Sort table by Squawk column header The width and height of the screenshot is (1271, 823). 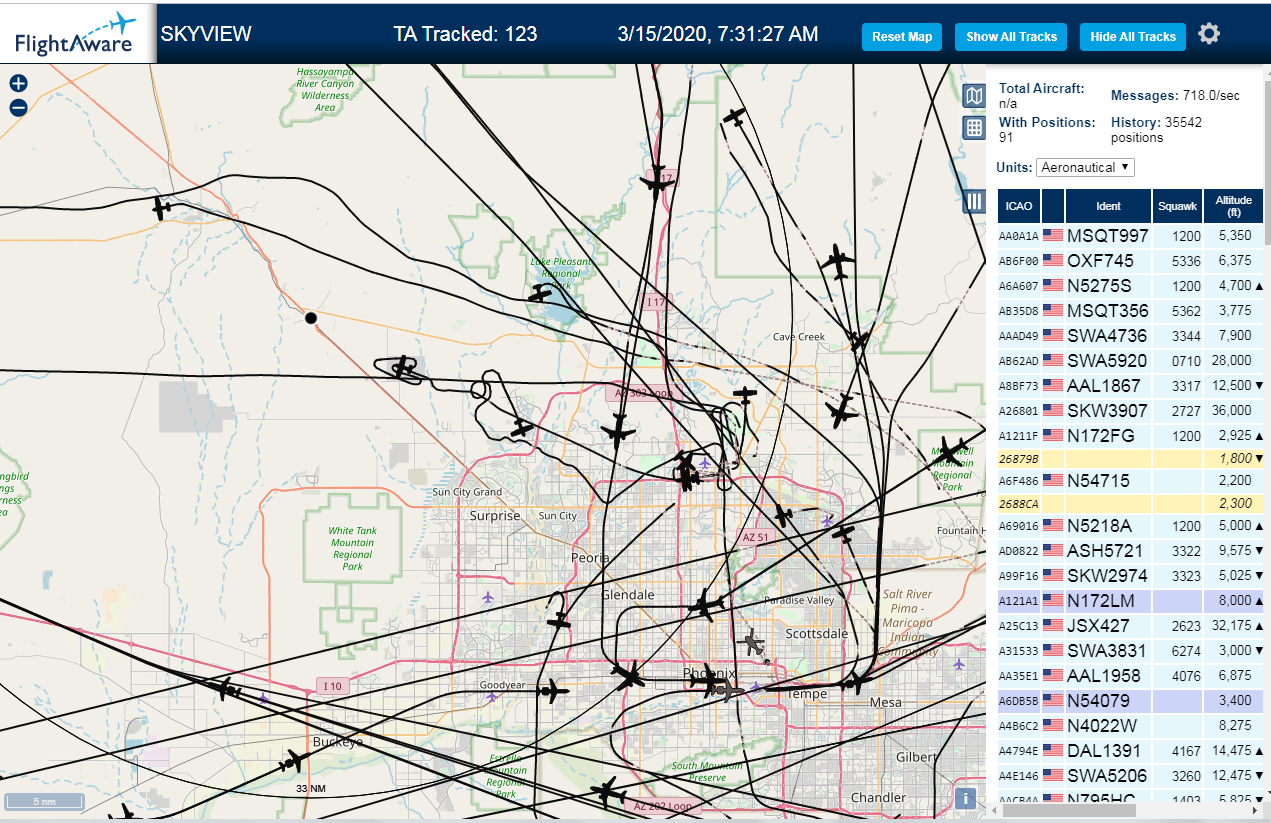coord(1177,206)
